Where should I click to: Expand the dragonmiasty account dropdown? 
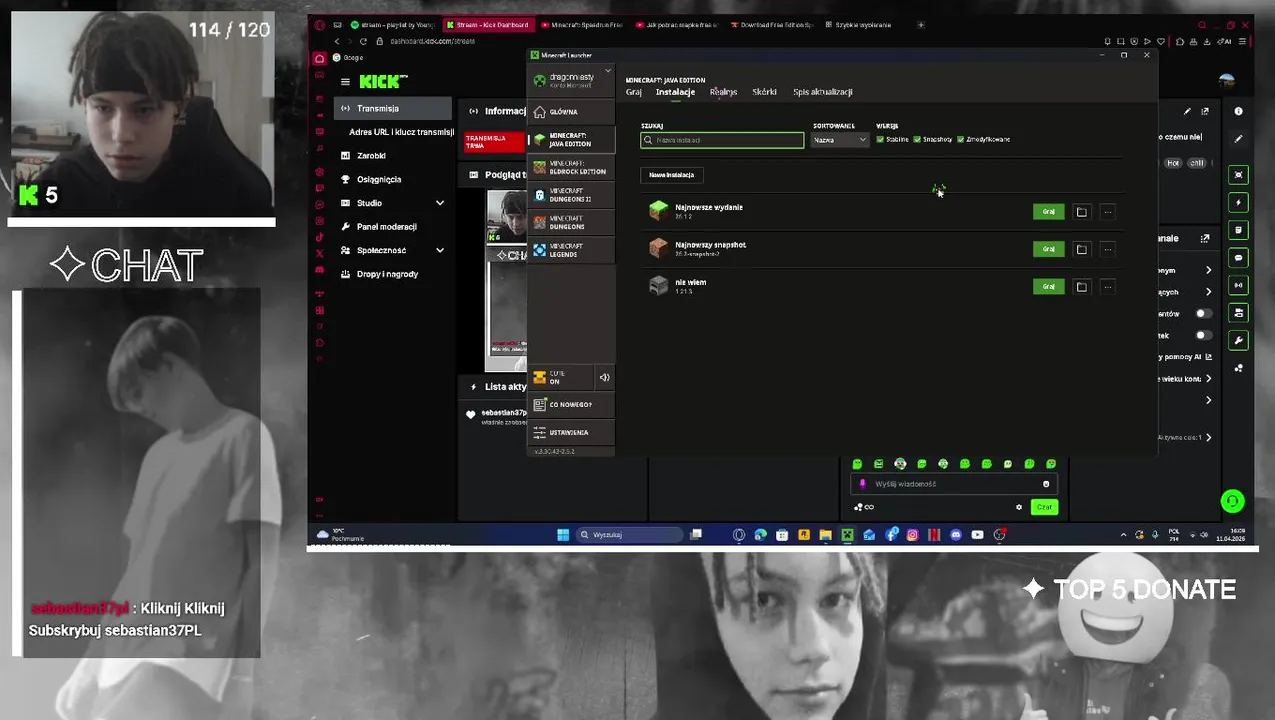[607, 71]
